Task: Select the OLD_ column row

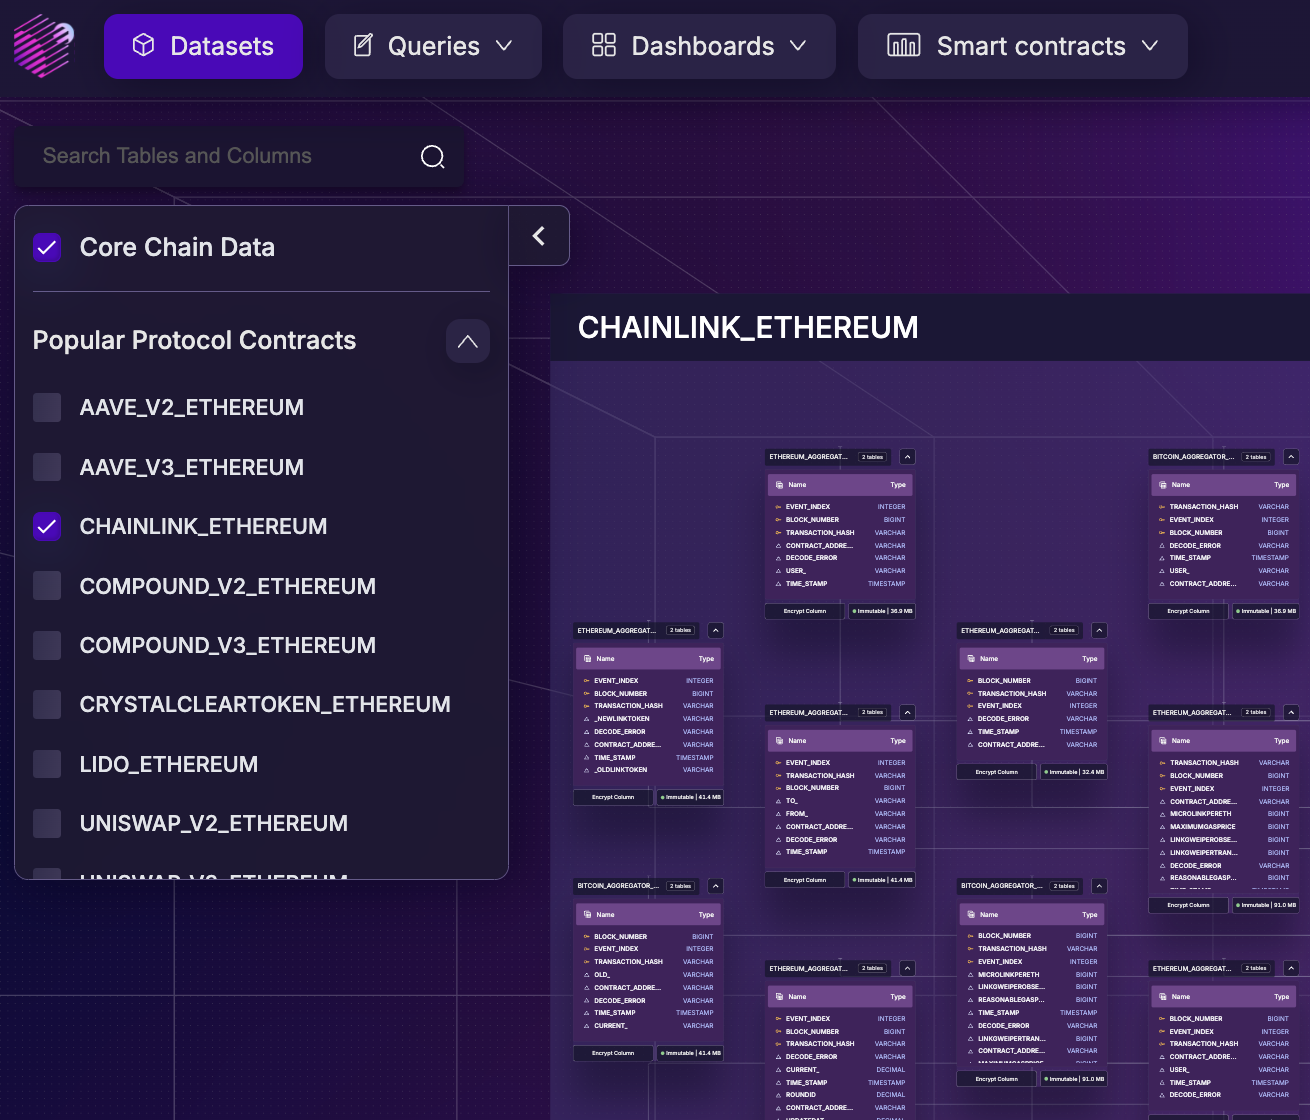Action: point(648,975)
